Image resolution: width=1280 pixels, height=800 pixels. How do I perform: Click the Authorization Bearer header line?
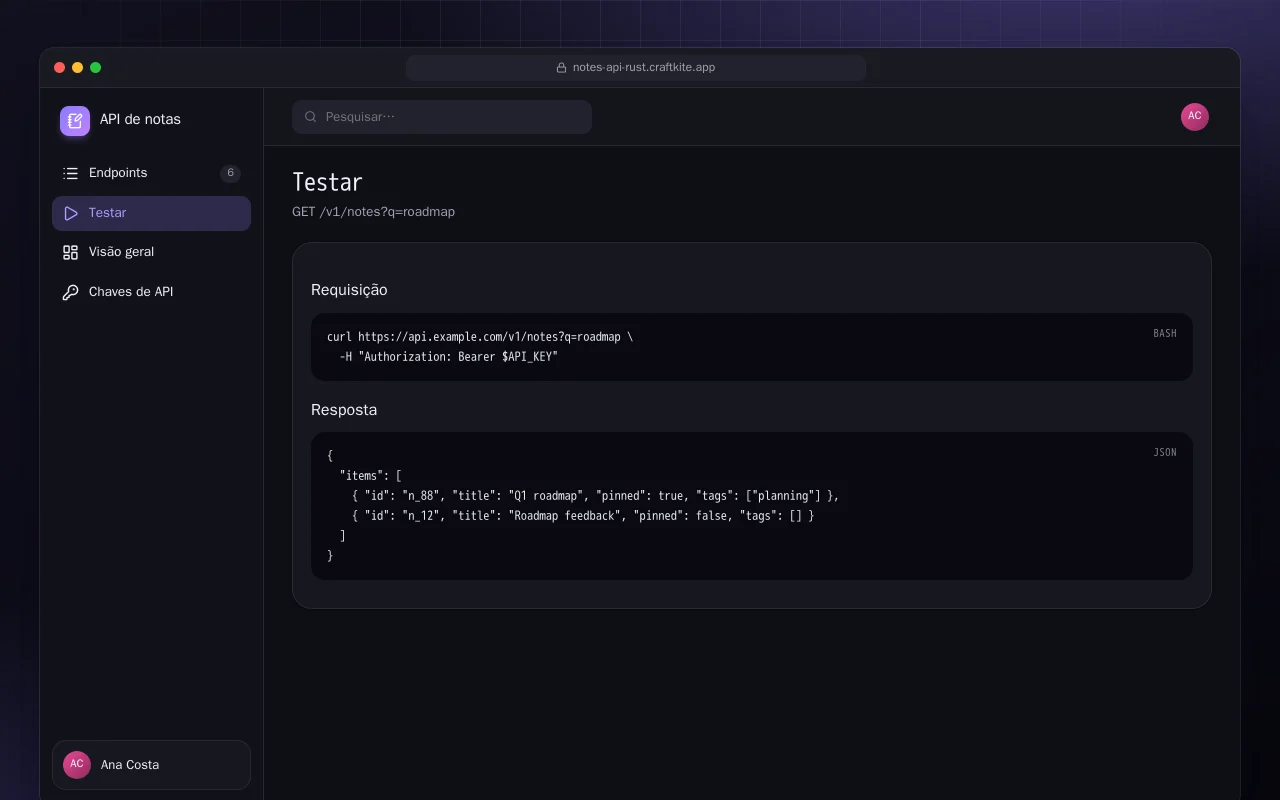(449, 357)
